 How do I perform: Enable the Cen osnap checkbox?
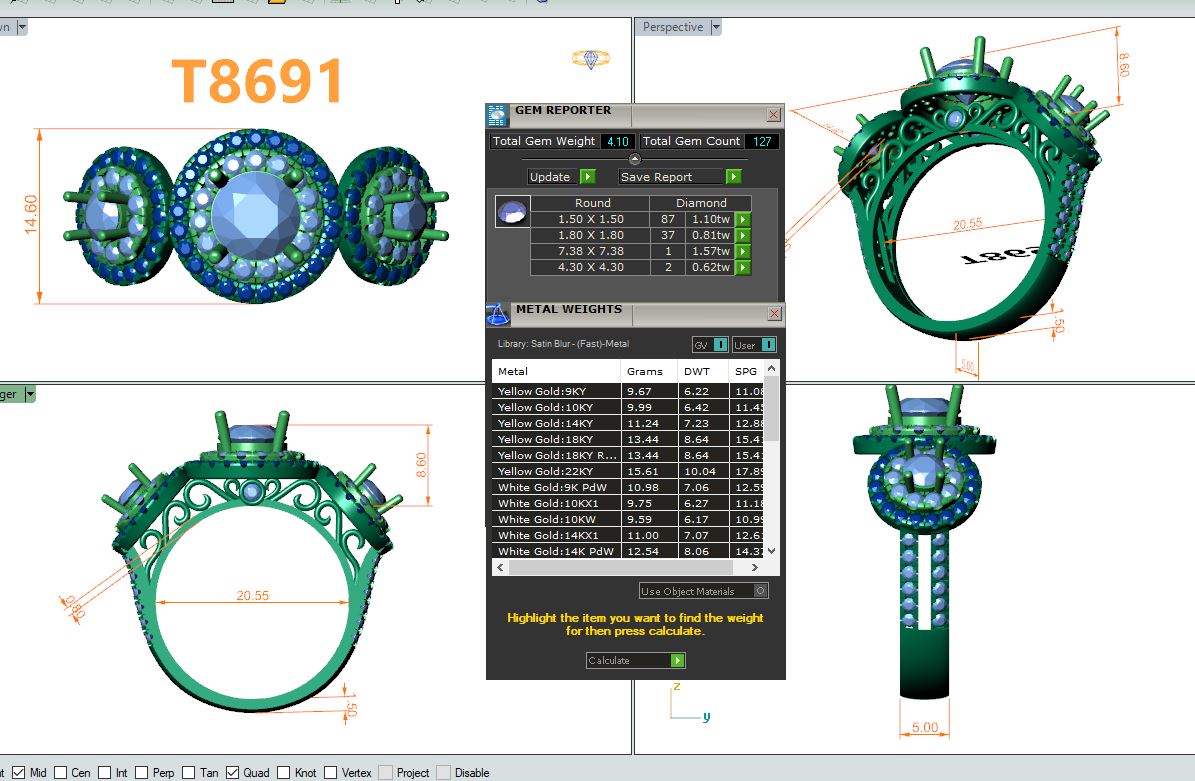coord(61,772)
